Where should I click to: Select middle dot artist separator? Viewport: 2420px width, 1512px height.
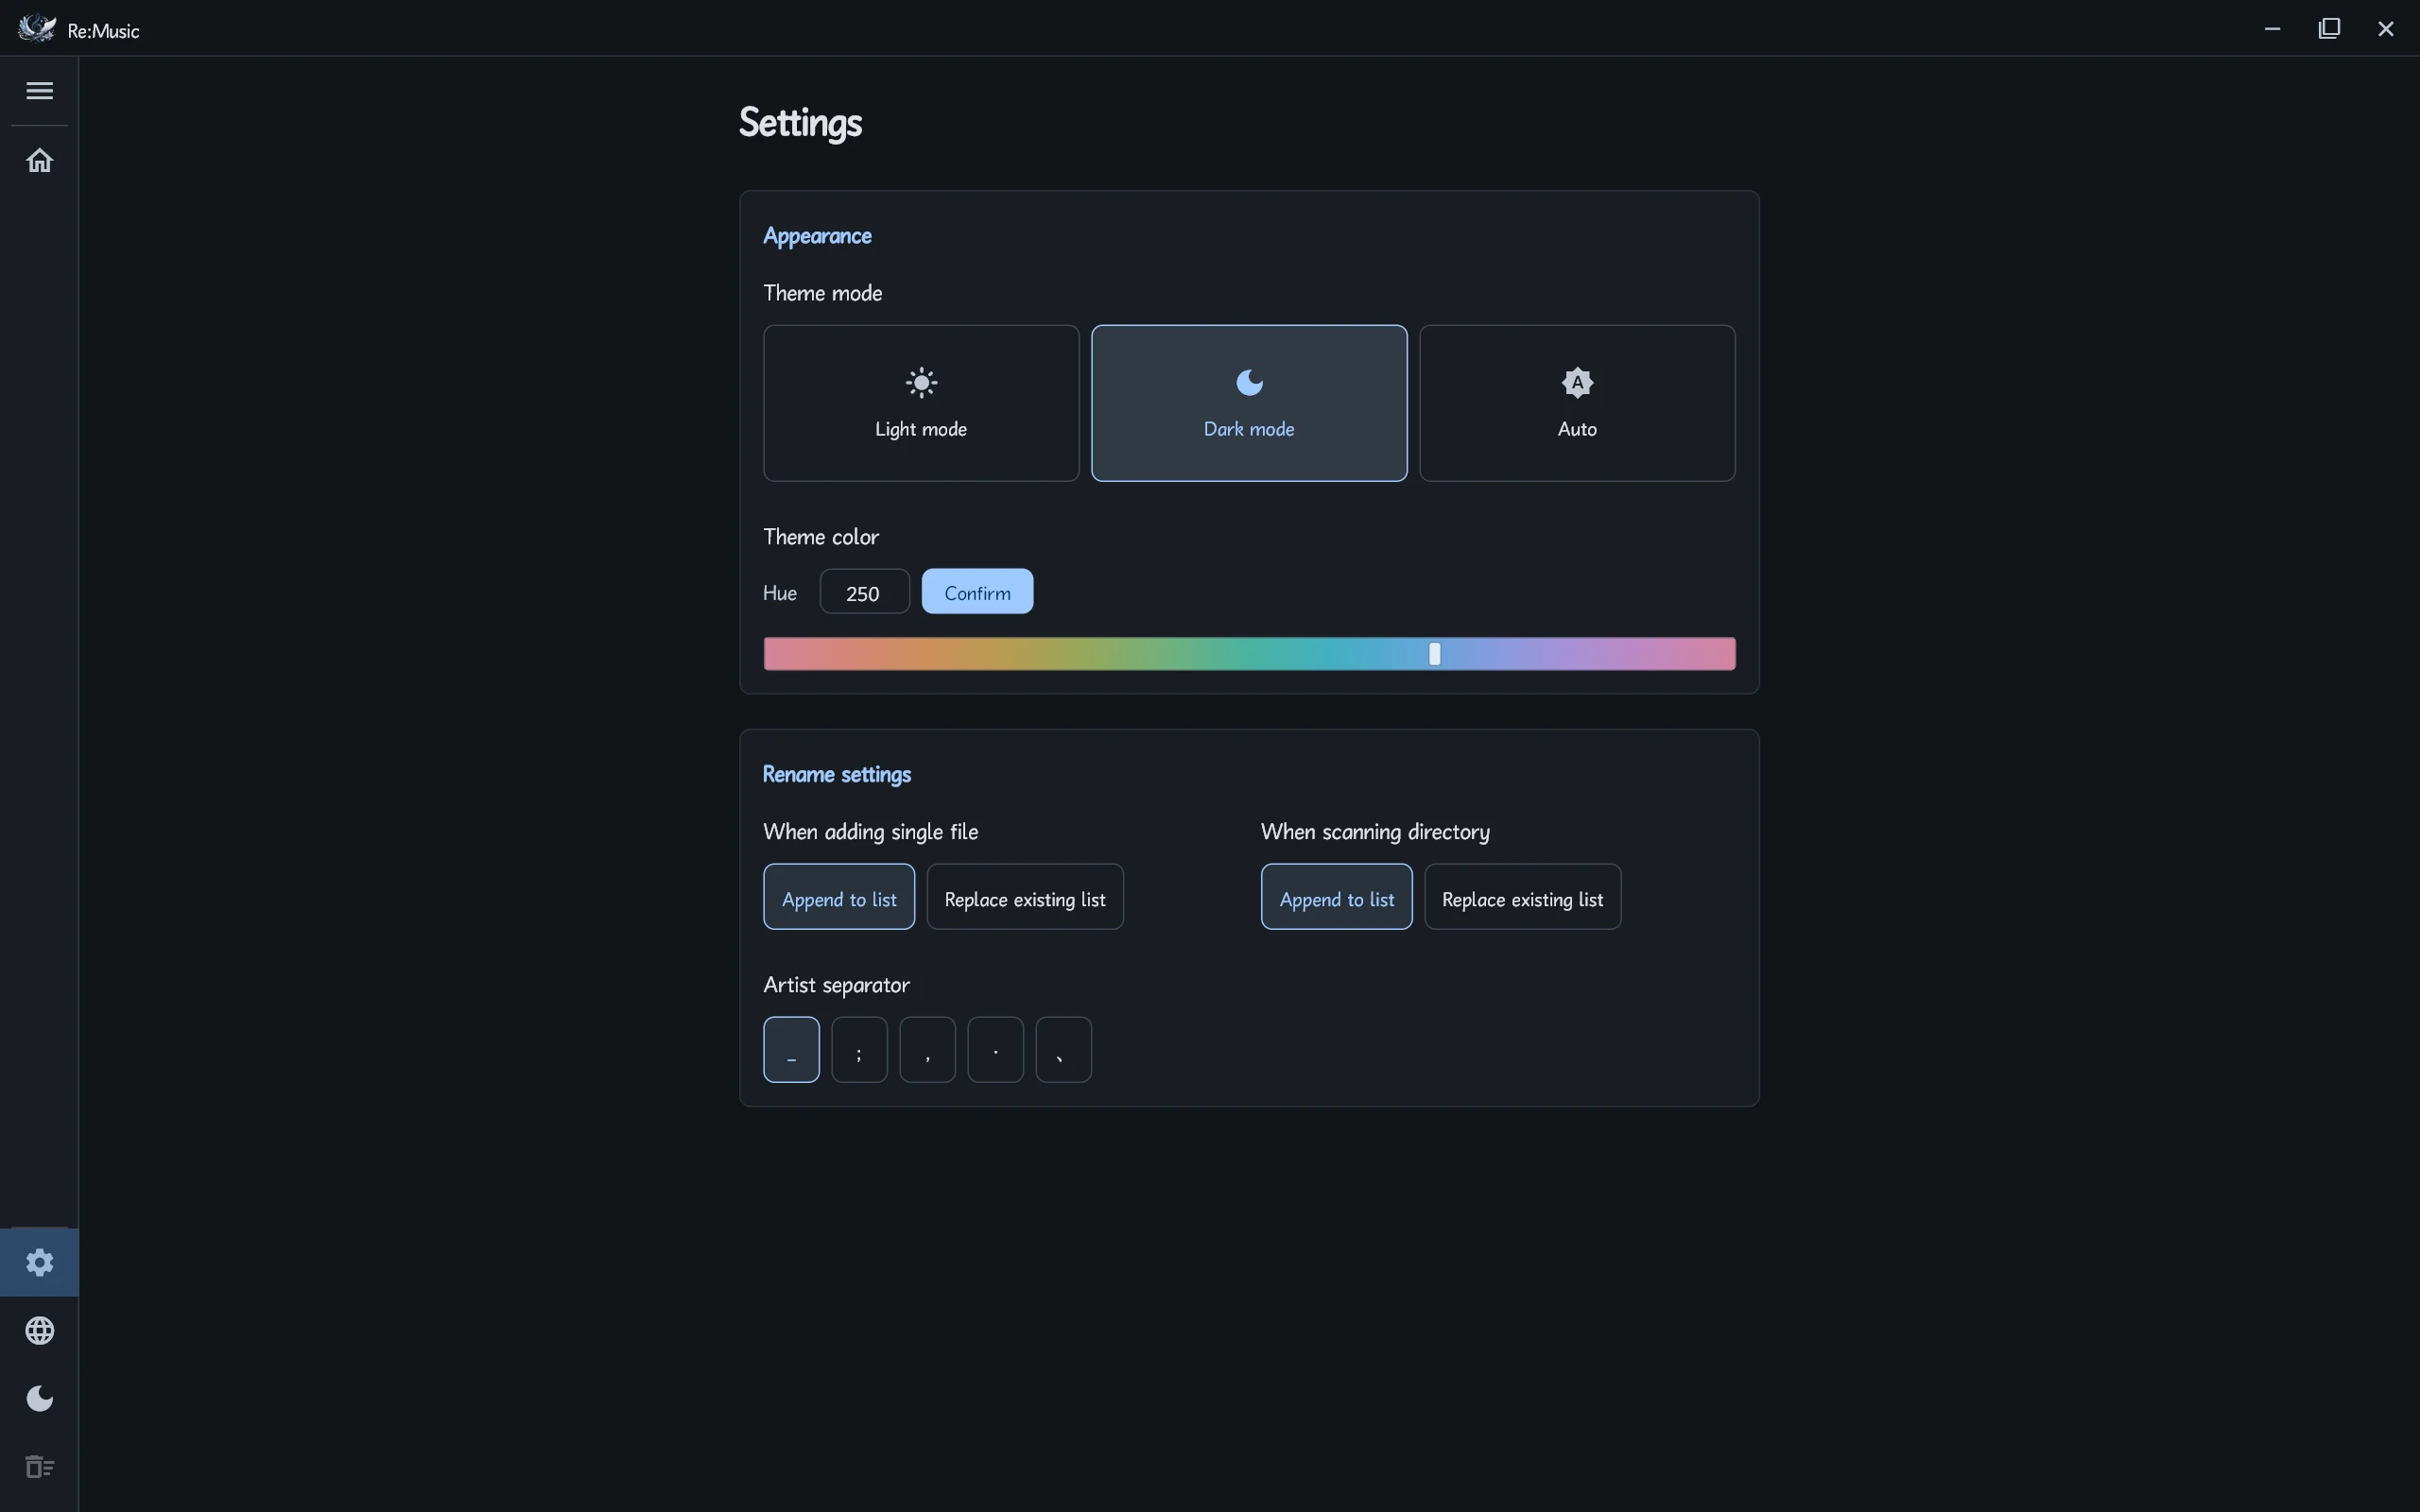(x=995, y=1050)
